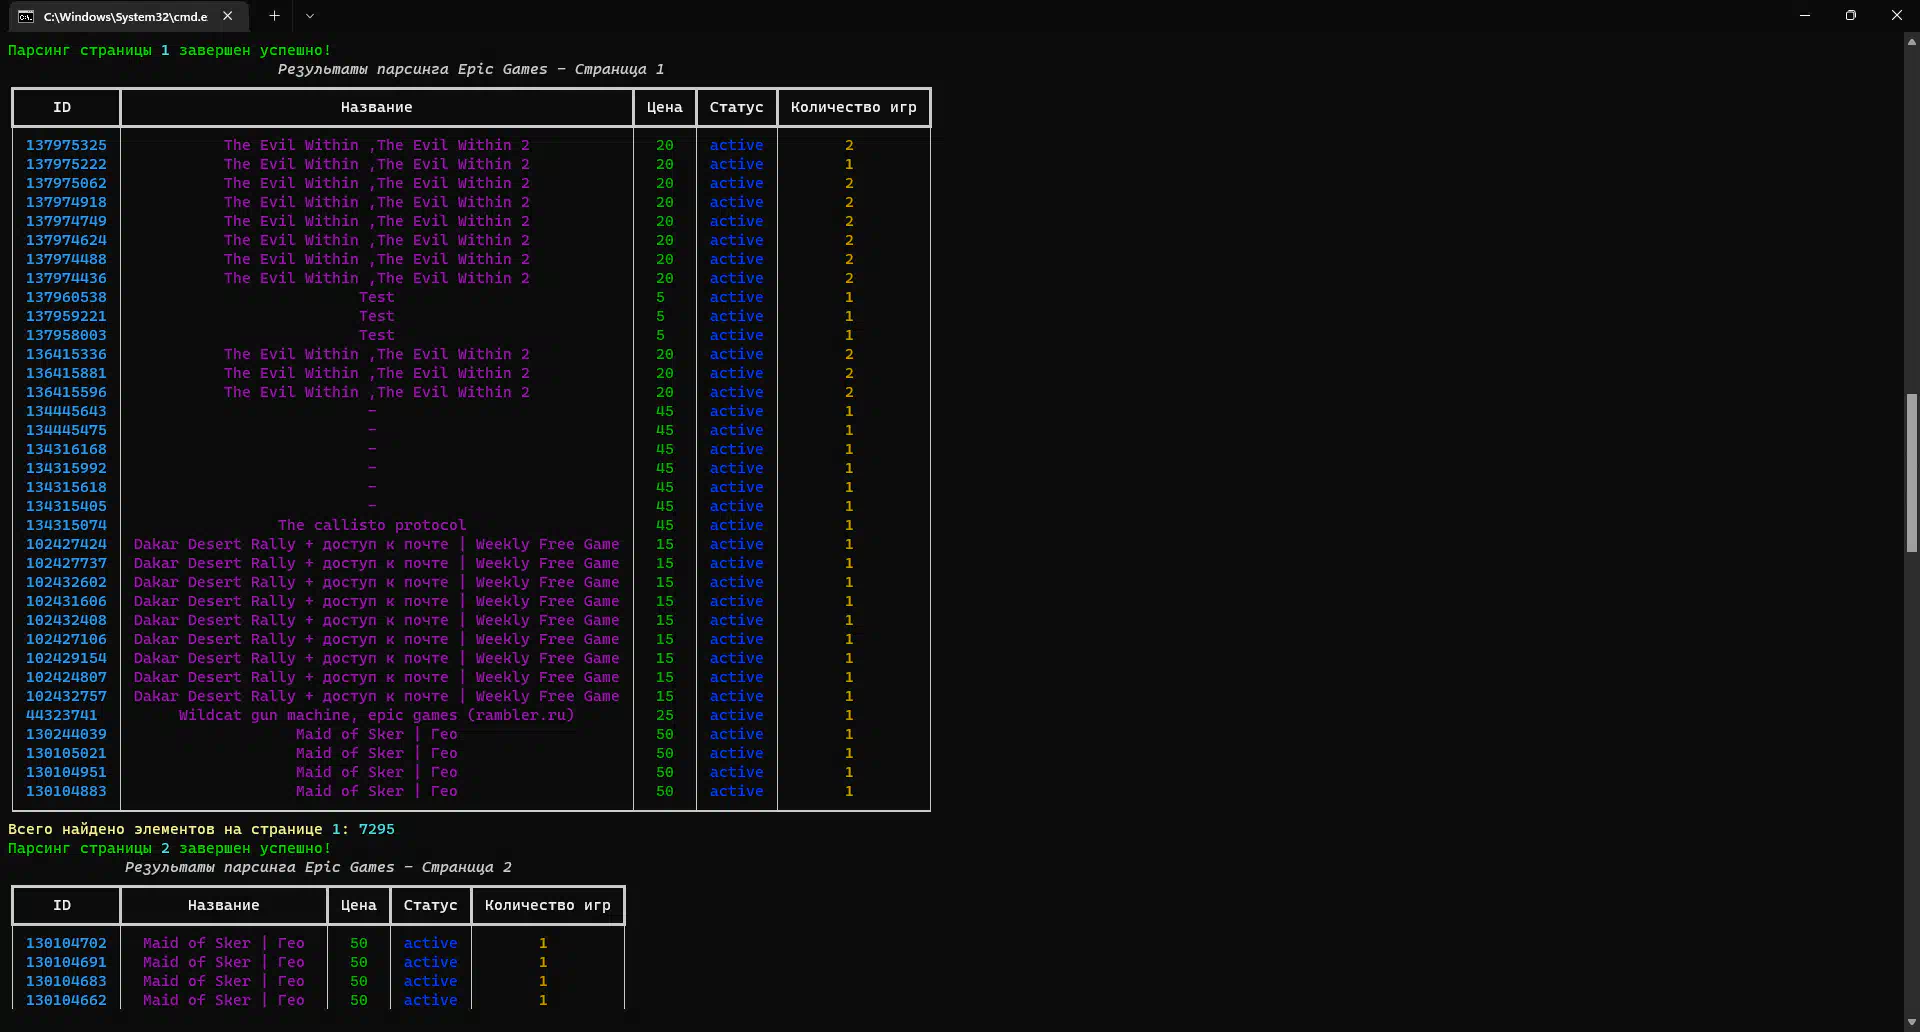Screen dimensions: 1920x1032
Task: Click 'Результаты парсинга Epic Games – Страница 1' title
Action: click(x=471, y=69)
